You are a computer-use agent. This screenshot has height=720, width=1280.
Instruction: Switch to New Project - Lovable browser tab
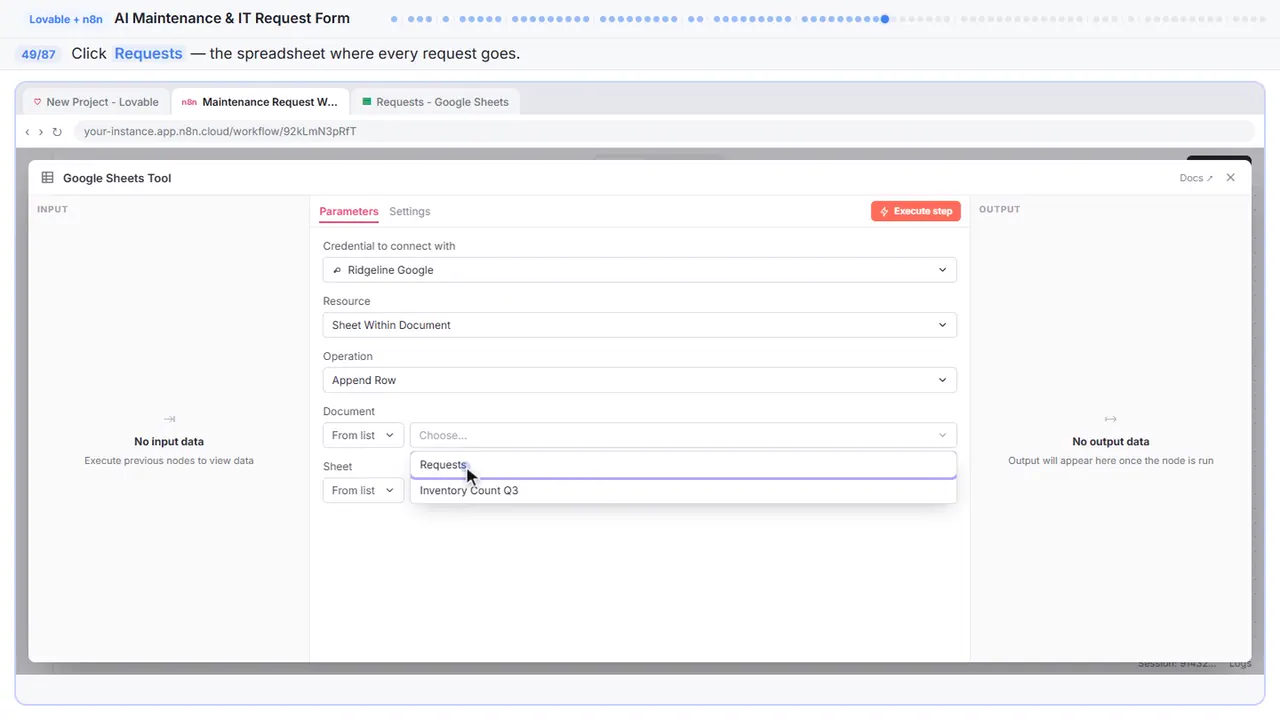[x=96, y=102]
